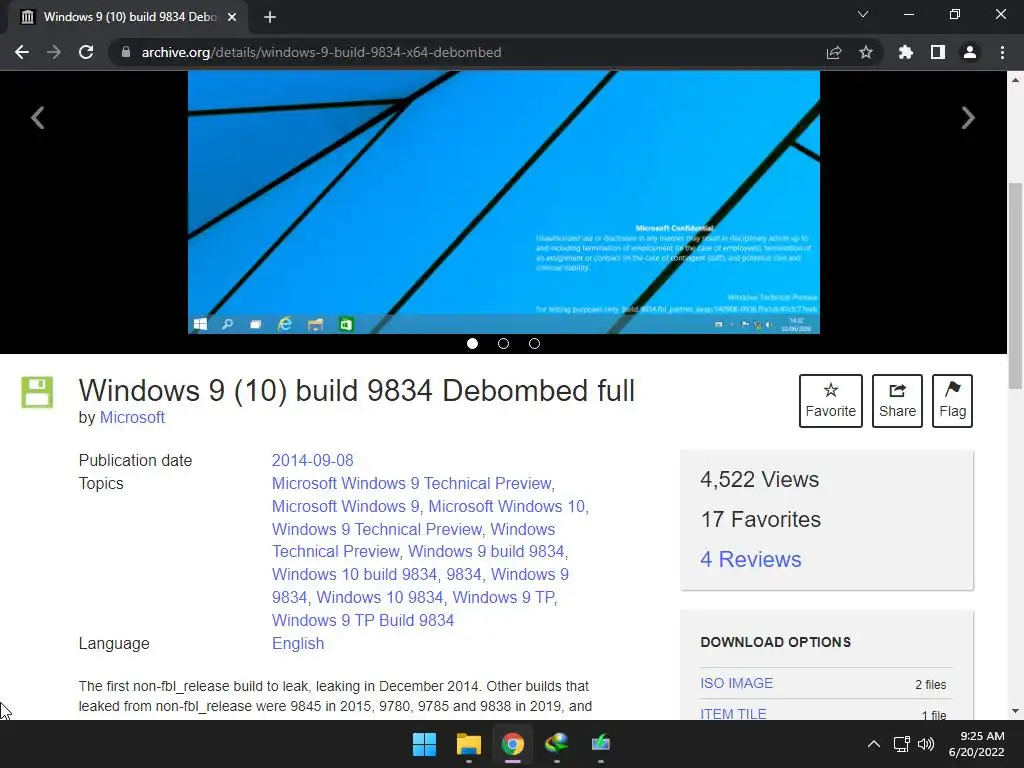Click the 17 Favorites text
The height and width of the screenshot is (768, 1024).
tap(760, 520)
